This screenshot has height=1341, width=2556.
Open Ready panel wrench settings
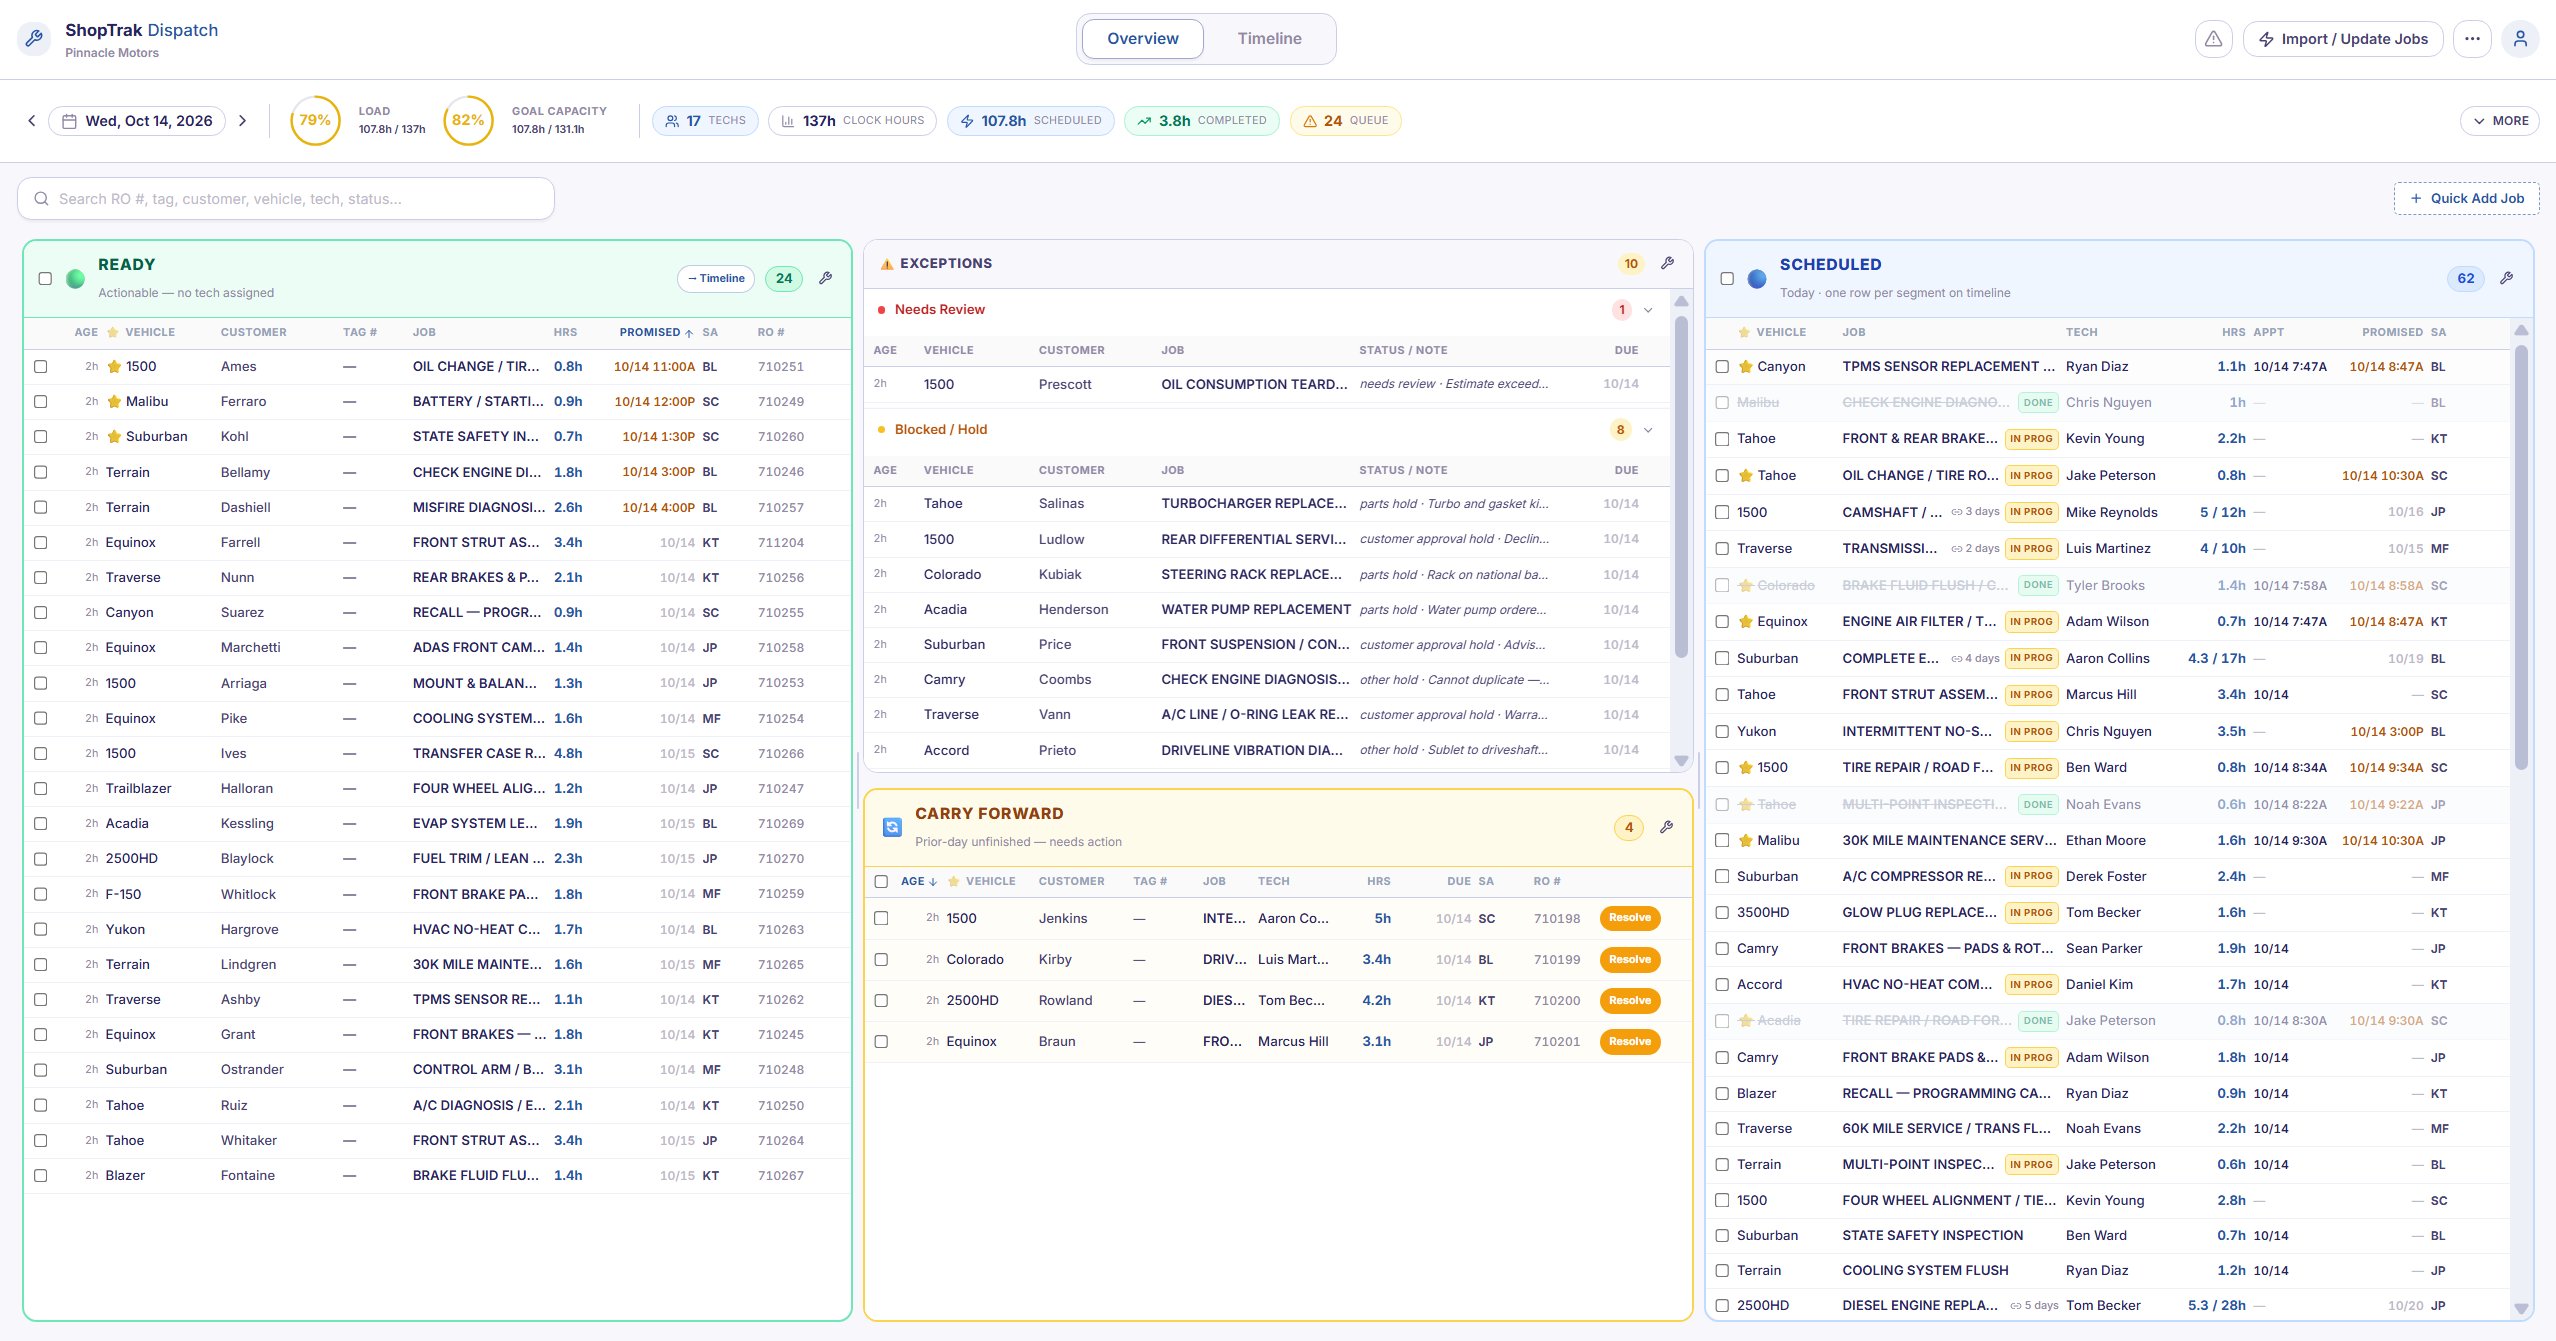point(825,278)
